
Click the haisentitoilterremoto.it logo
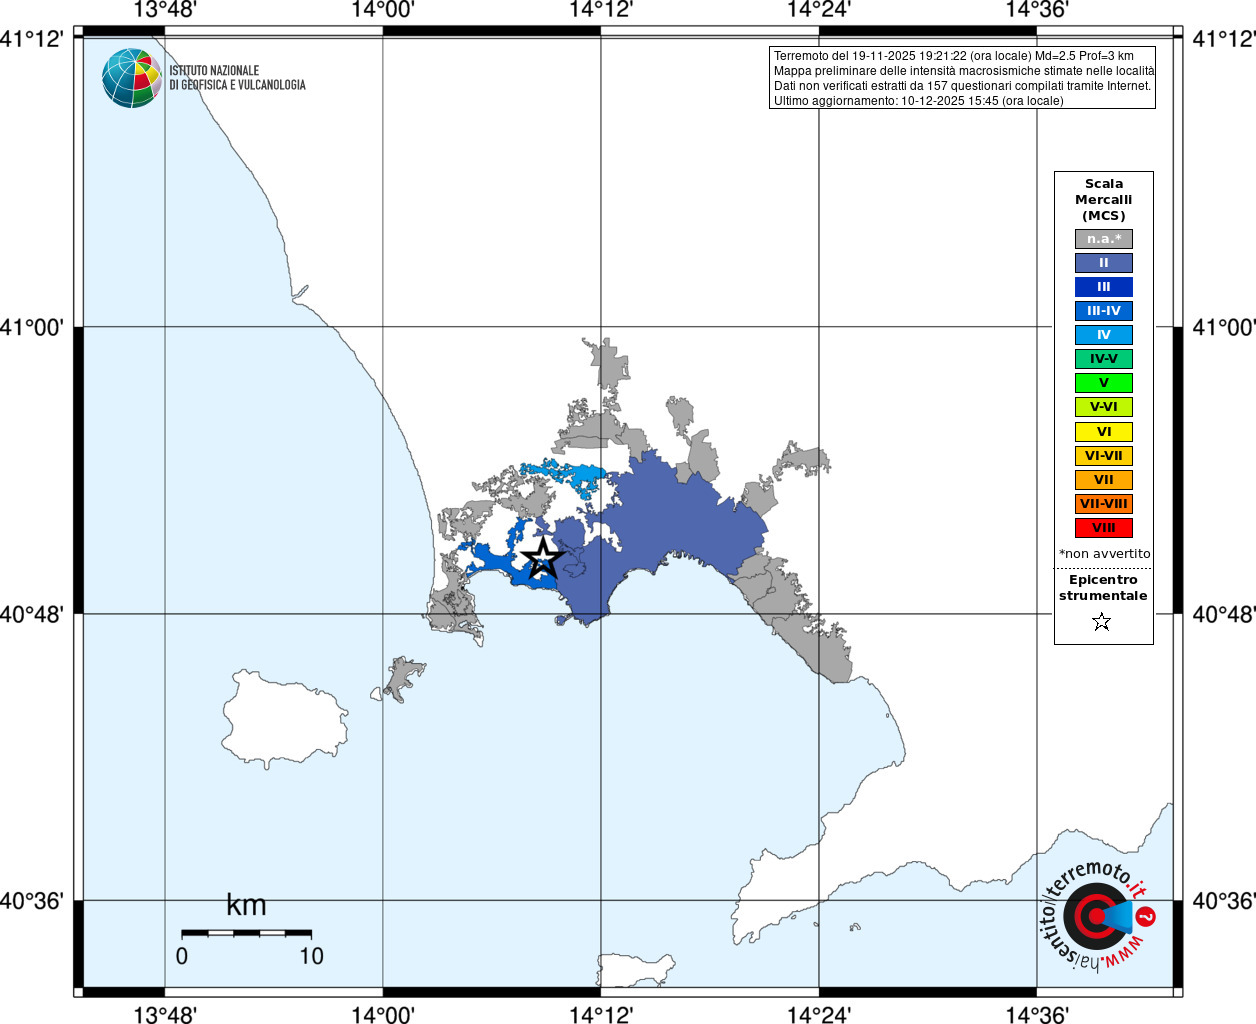point(1098,915)
